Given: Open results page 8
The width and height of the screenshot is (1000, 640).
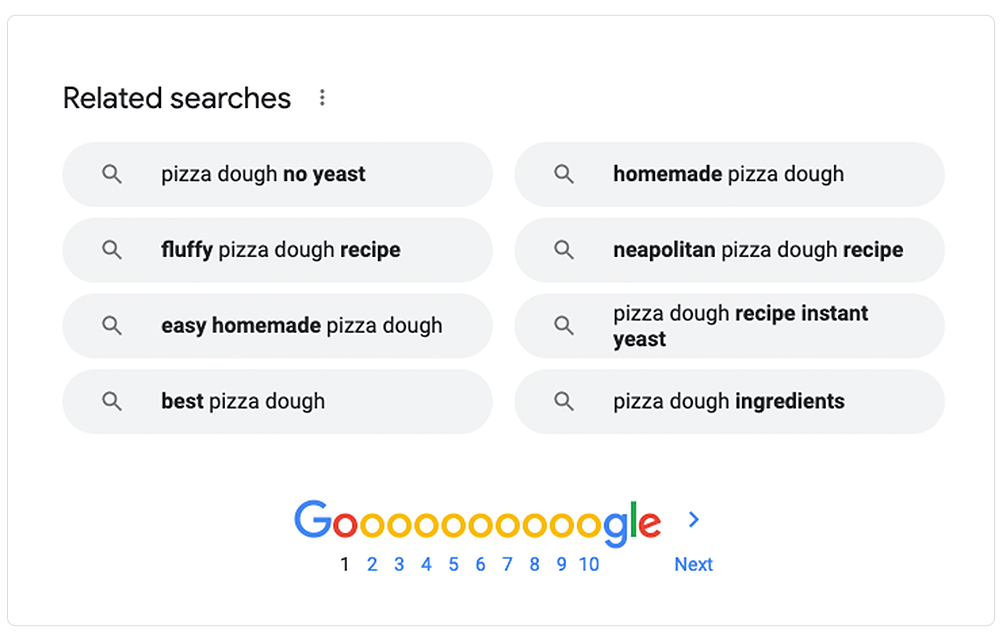Looking at the screenshot, I should (534, 564).
